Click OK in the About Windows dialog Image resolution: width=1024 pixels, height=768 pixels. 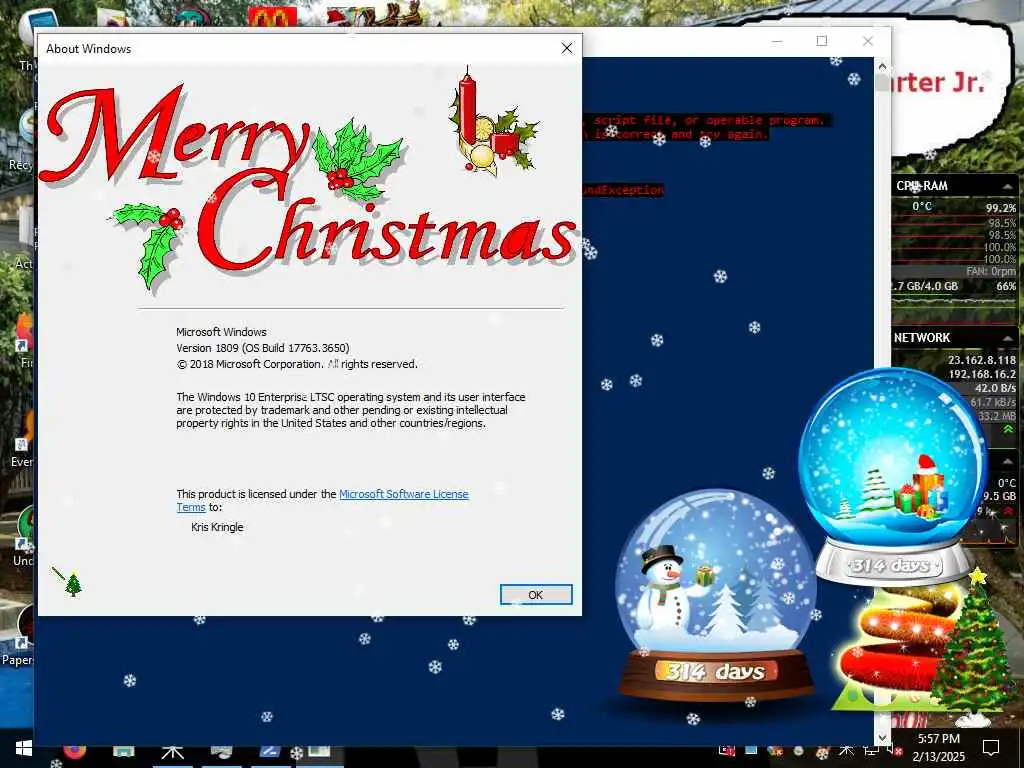point(536,594)
